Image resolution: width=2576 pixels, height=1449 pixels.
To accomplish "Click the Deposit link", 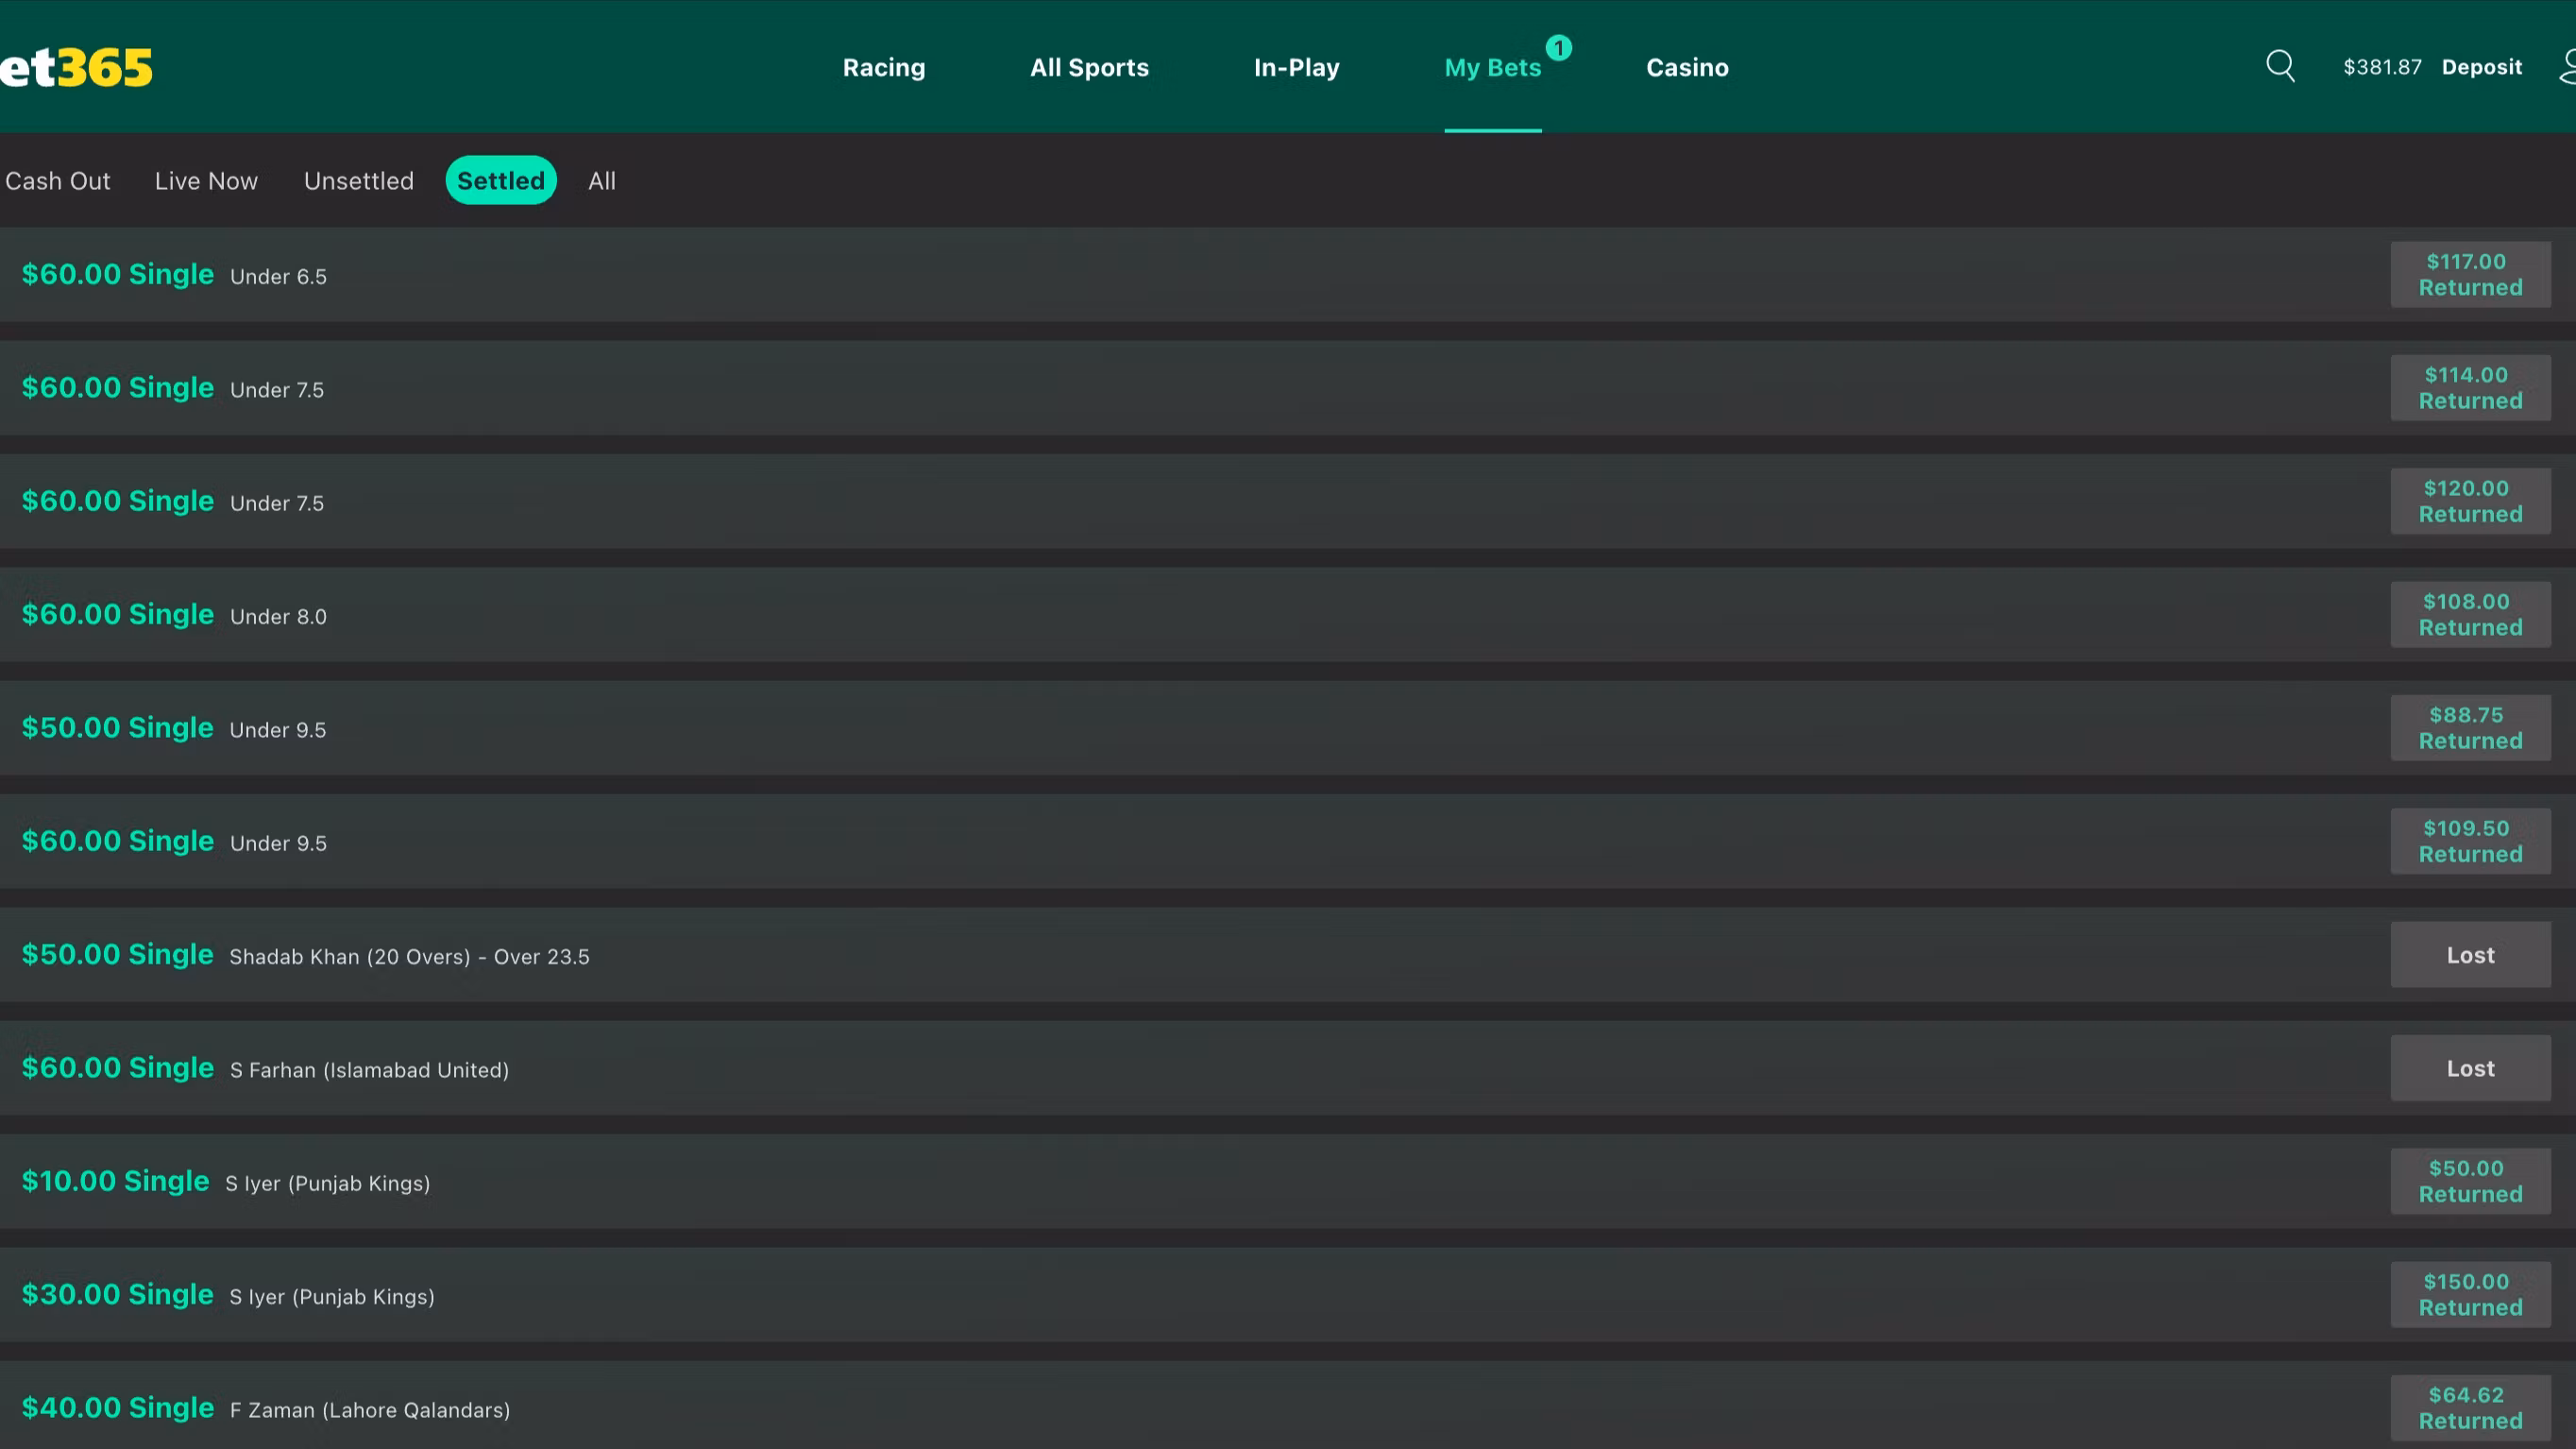I will [x=2481, y=67].
